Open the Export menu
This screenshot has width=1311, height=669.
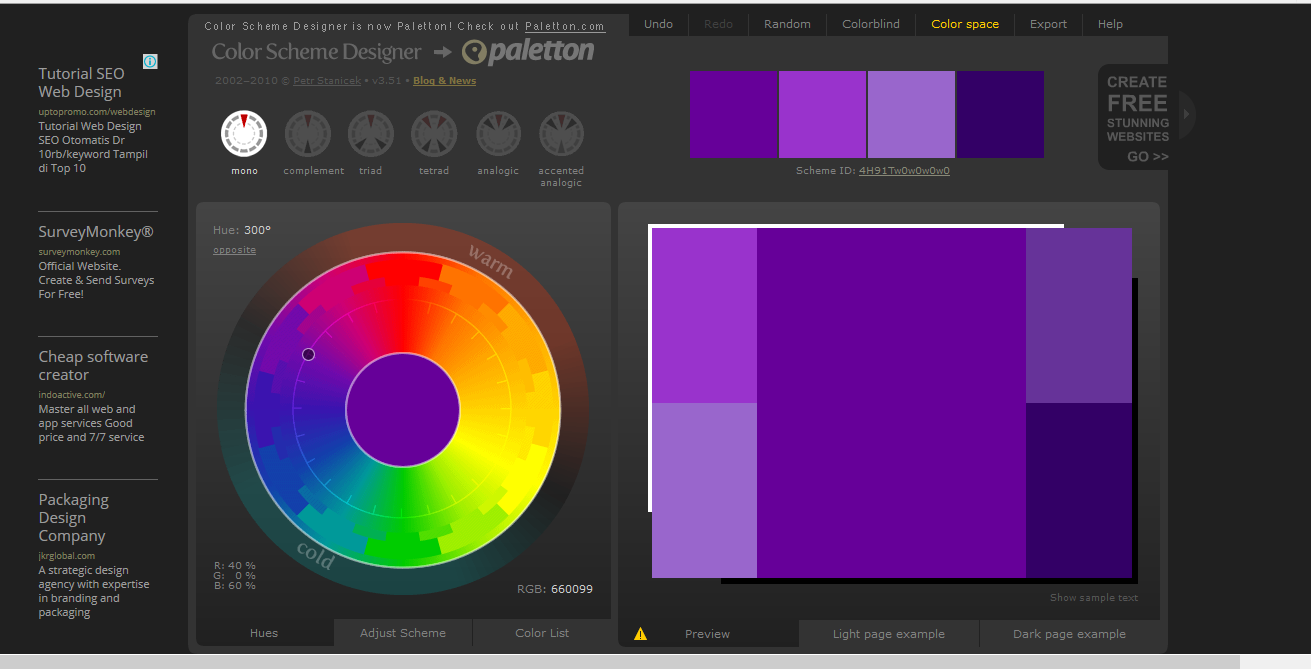pyautogui.click(x=1048, y=24)
